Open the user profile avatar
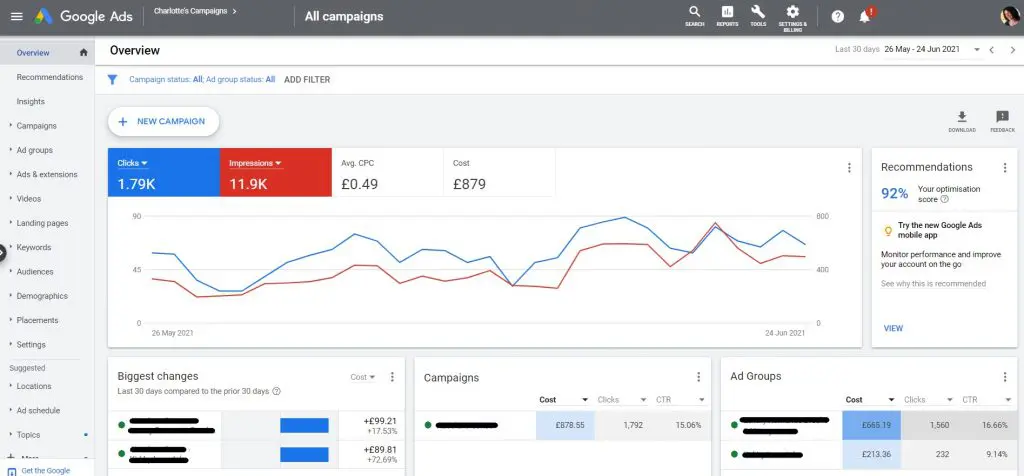Viewport: 1024px width, 476px height. pyautogui.click(x=1008, y=16)
